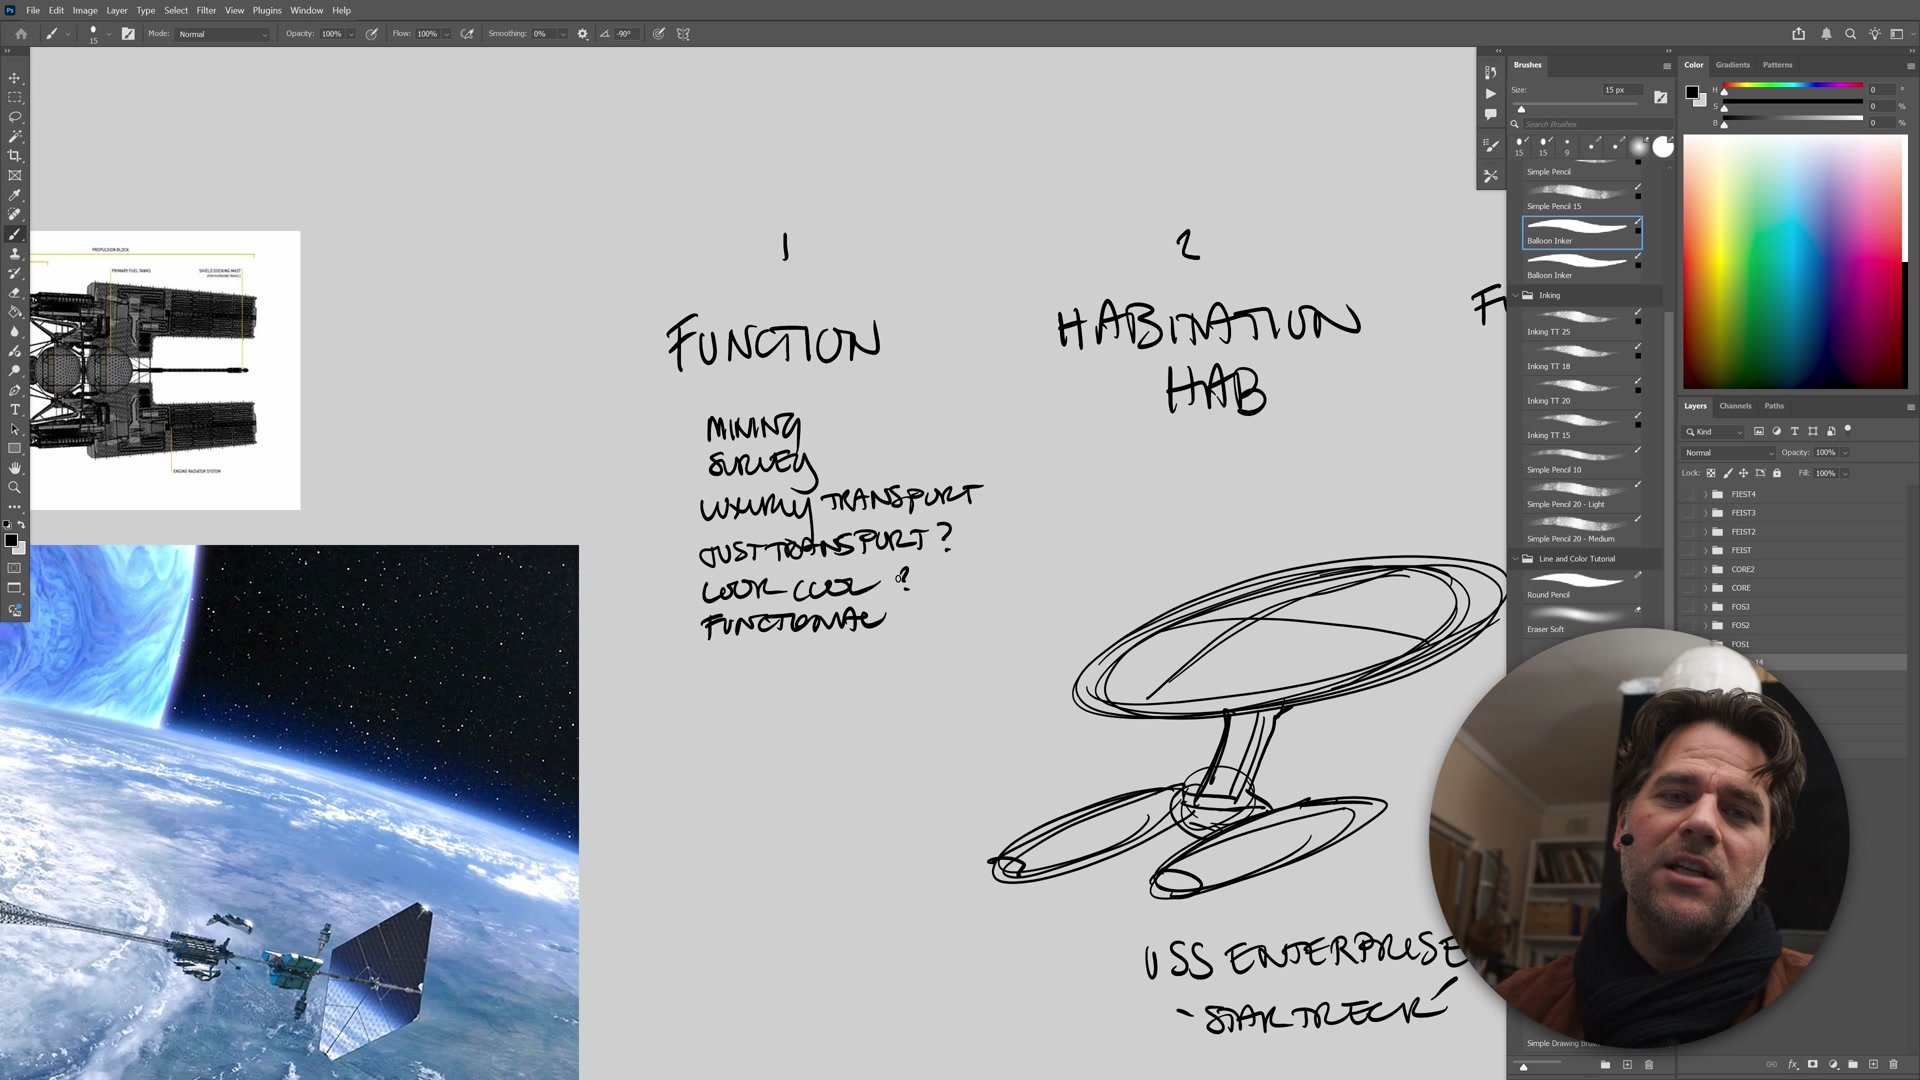Select the Crop tool
Screen dimensions: 1920x1080
pos(15,156)
